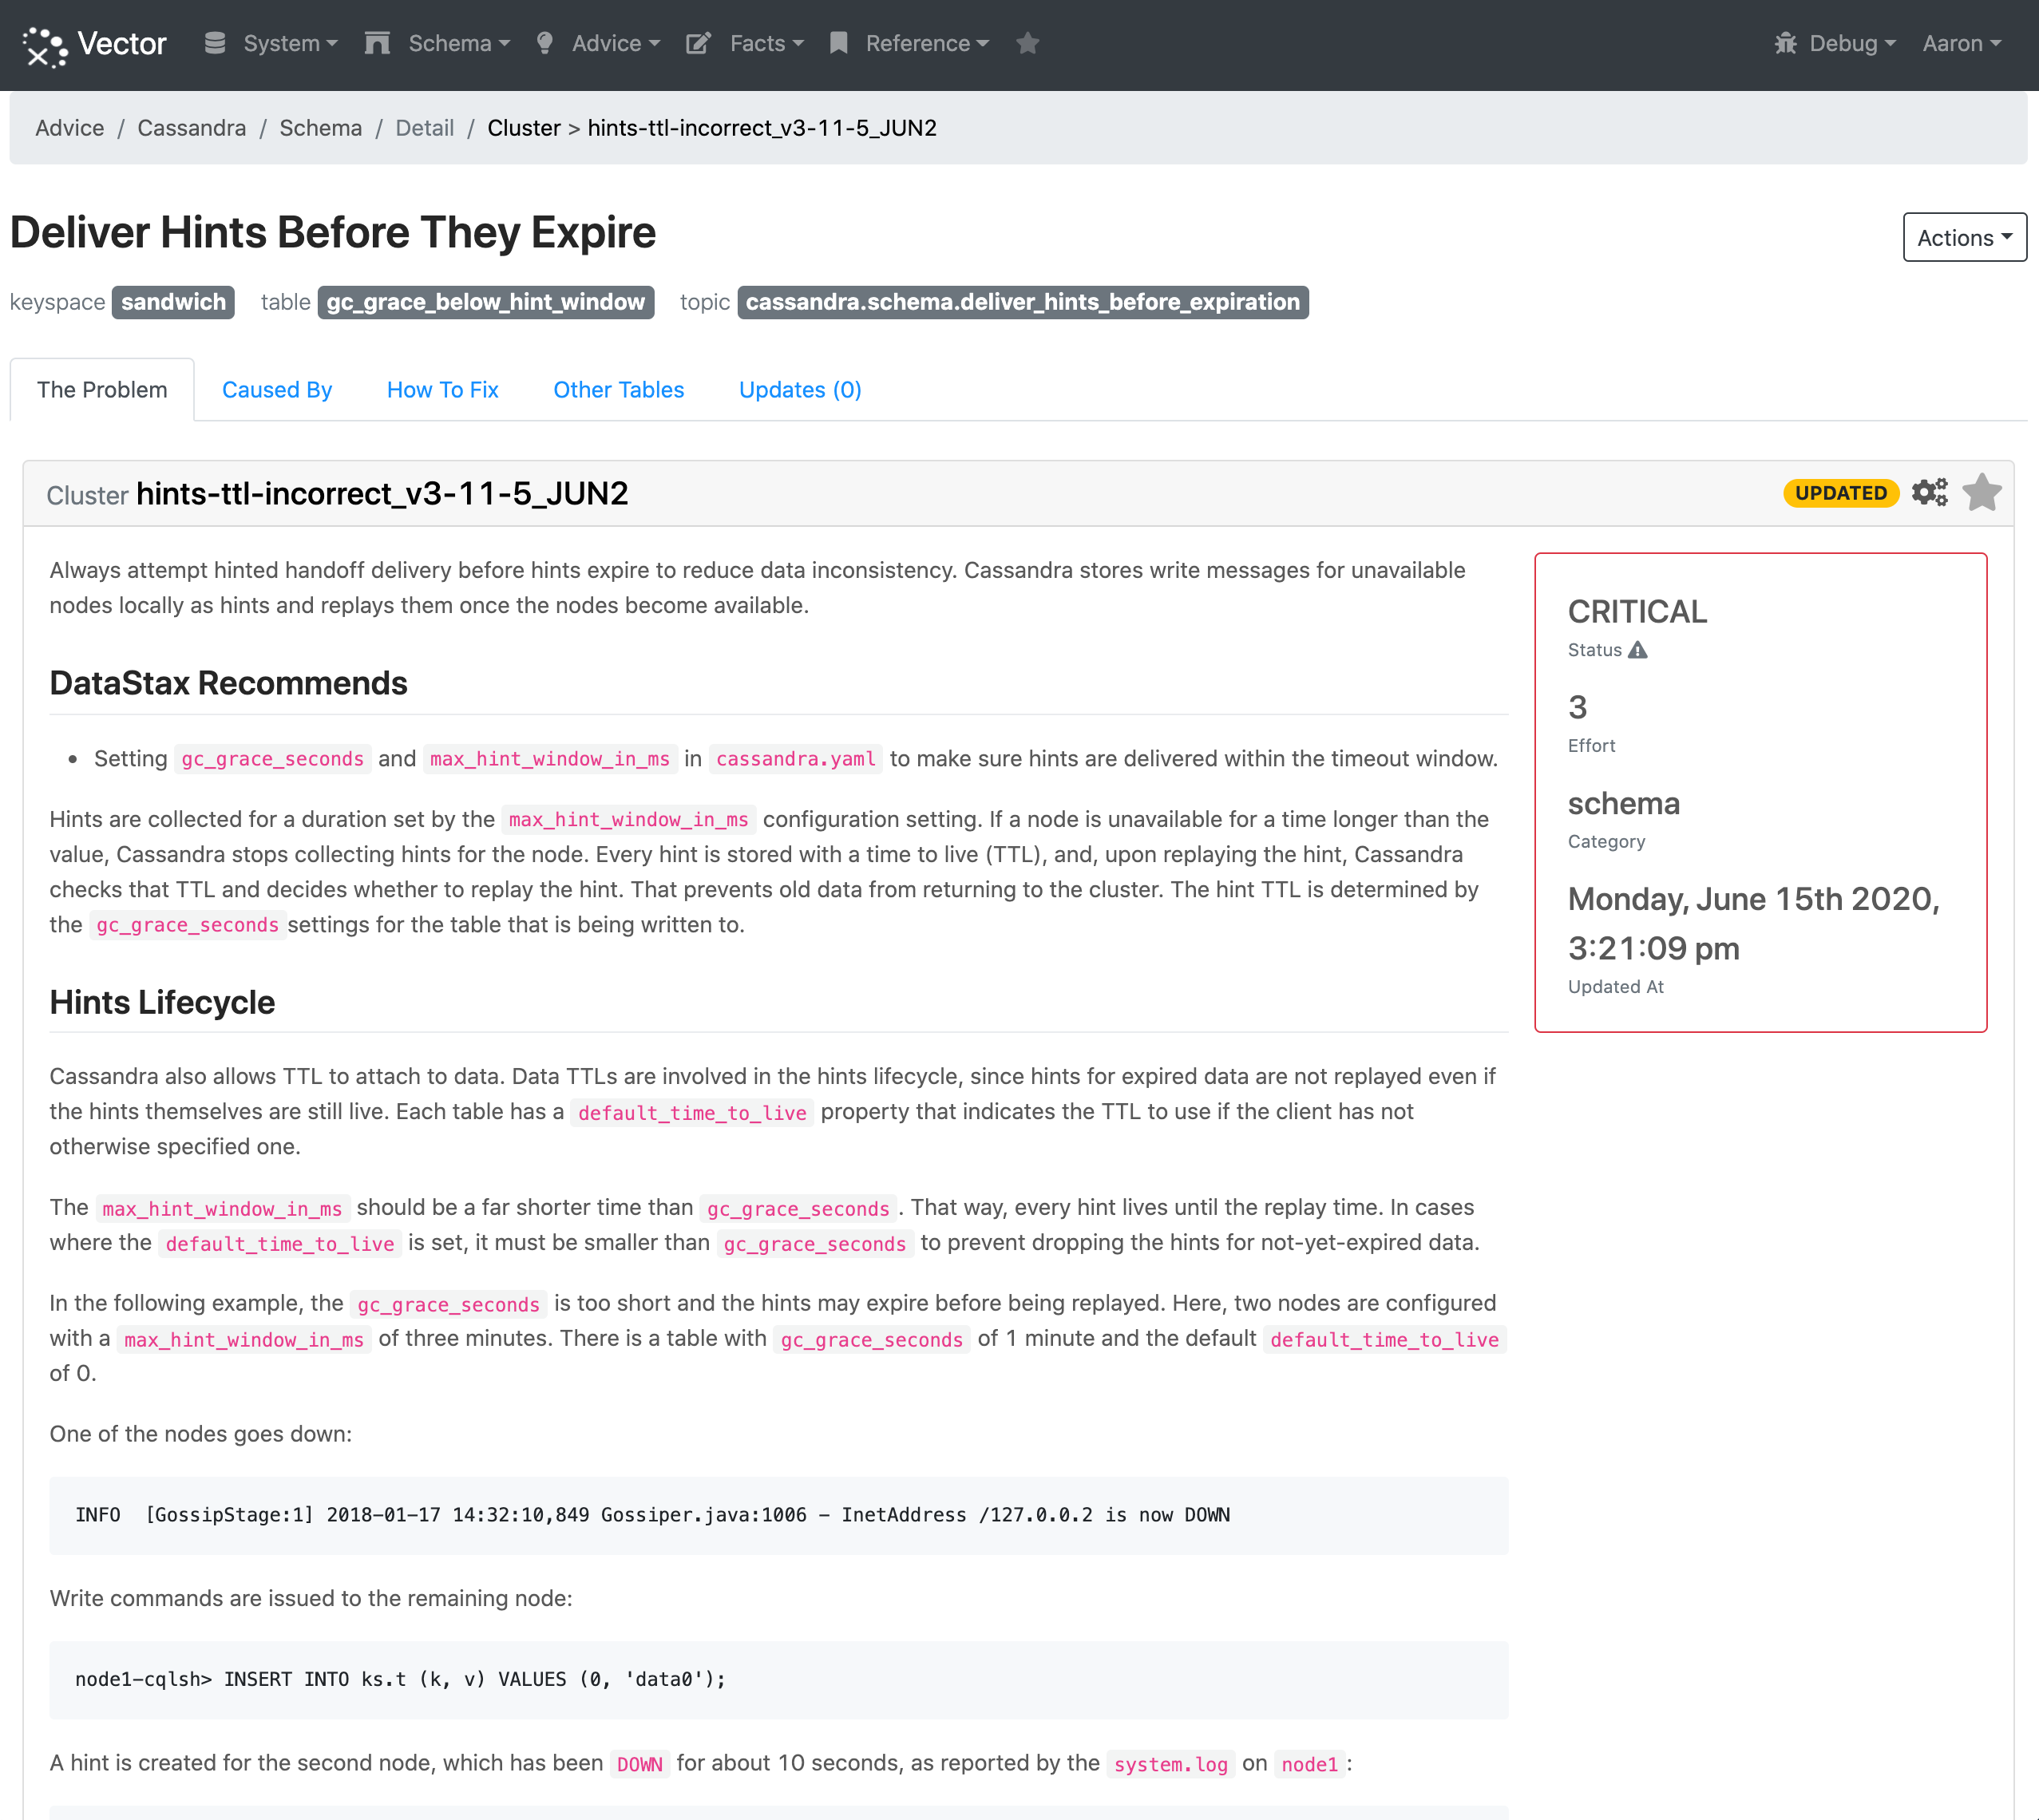Expand the Facts dropdown menu
Screen dimensions: 2039x1820
tap(766, 43)
